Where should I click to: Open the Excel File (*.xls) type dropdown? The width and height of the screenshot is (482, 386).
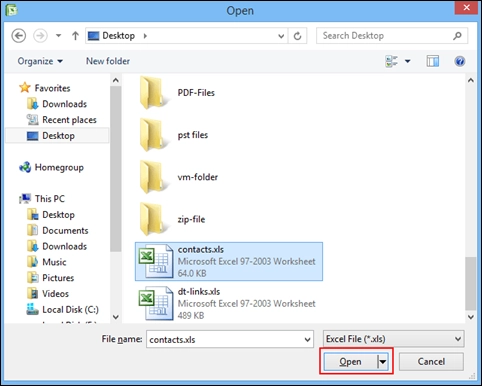coord(393,339)
